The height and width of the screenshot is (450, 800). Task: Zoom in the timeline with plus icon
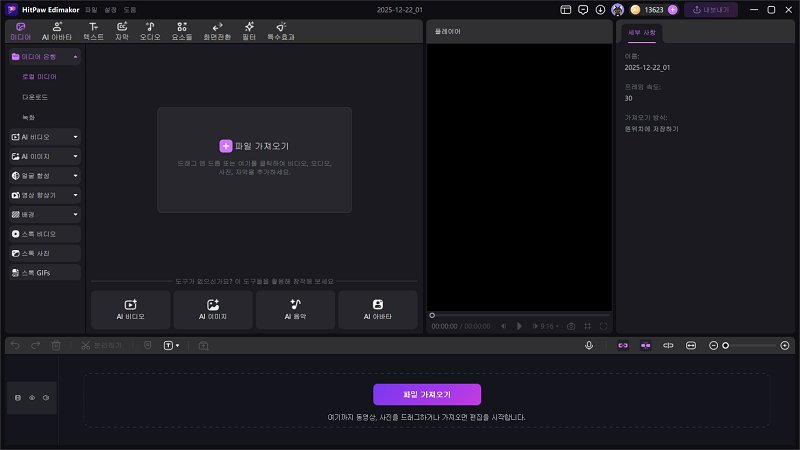(785, 345)
